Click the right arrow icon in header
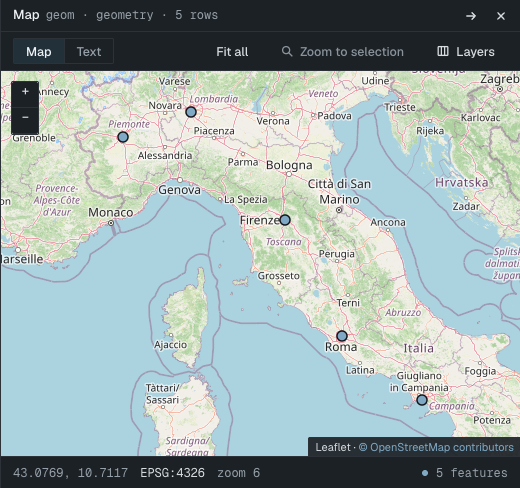This screenshot has height=488, width=520. pos(471,16)
